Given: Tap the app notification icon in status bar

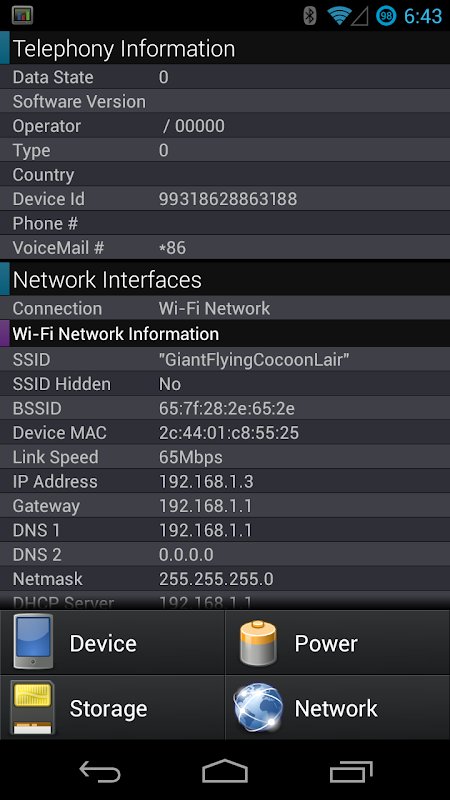Looking at the screenshot, I should click(x=21, y=15).
